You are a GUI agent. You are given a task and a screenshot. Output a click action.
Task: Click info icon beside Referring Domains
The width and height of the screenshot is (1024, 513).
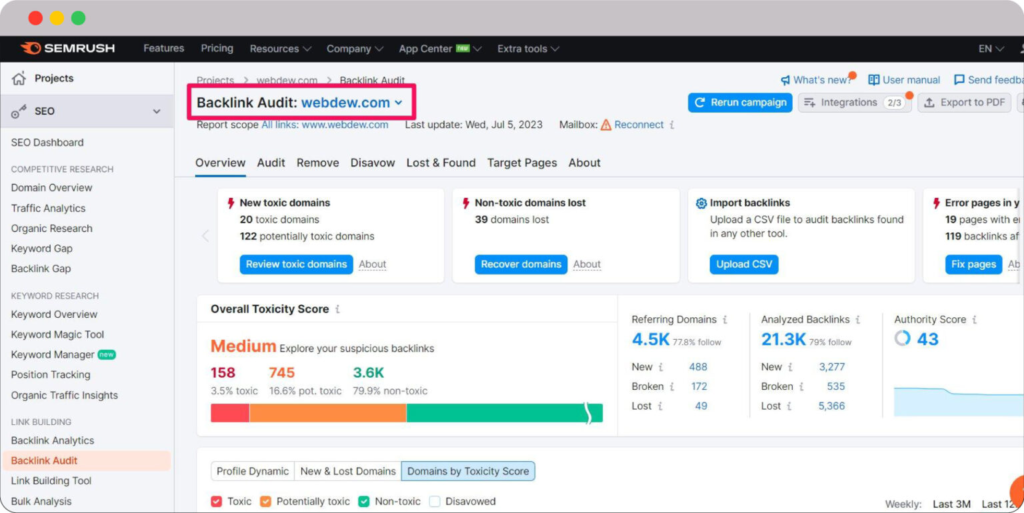click(x=724, y=320)
